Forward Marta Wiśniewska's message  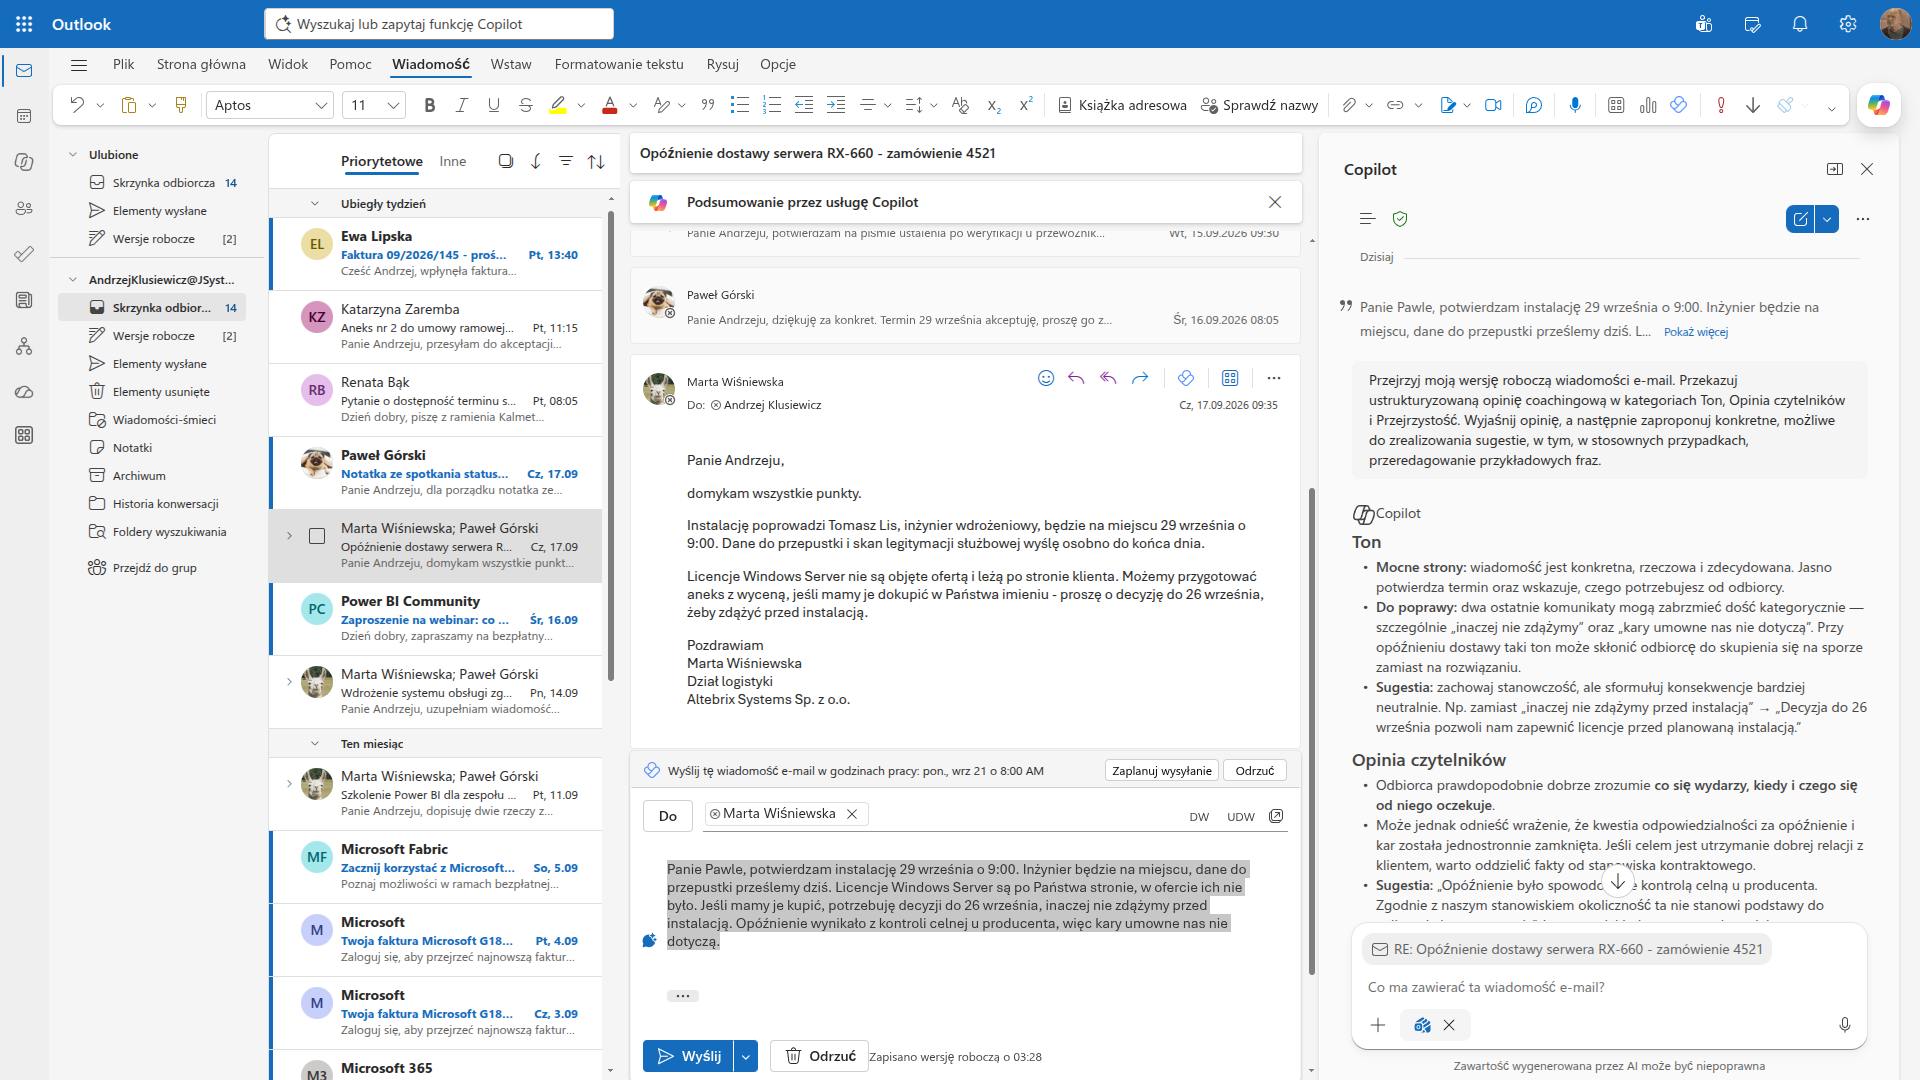click(1140, 378)
